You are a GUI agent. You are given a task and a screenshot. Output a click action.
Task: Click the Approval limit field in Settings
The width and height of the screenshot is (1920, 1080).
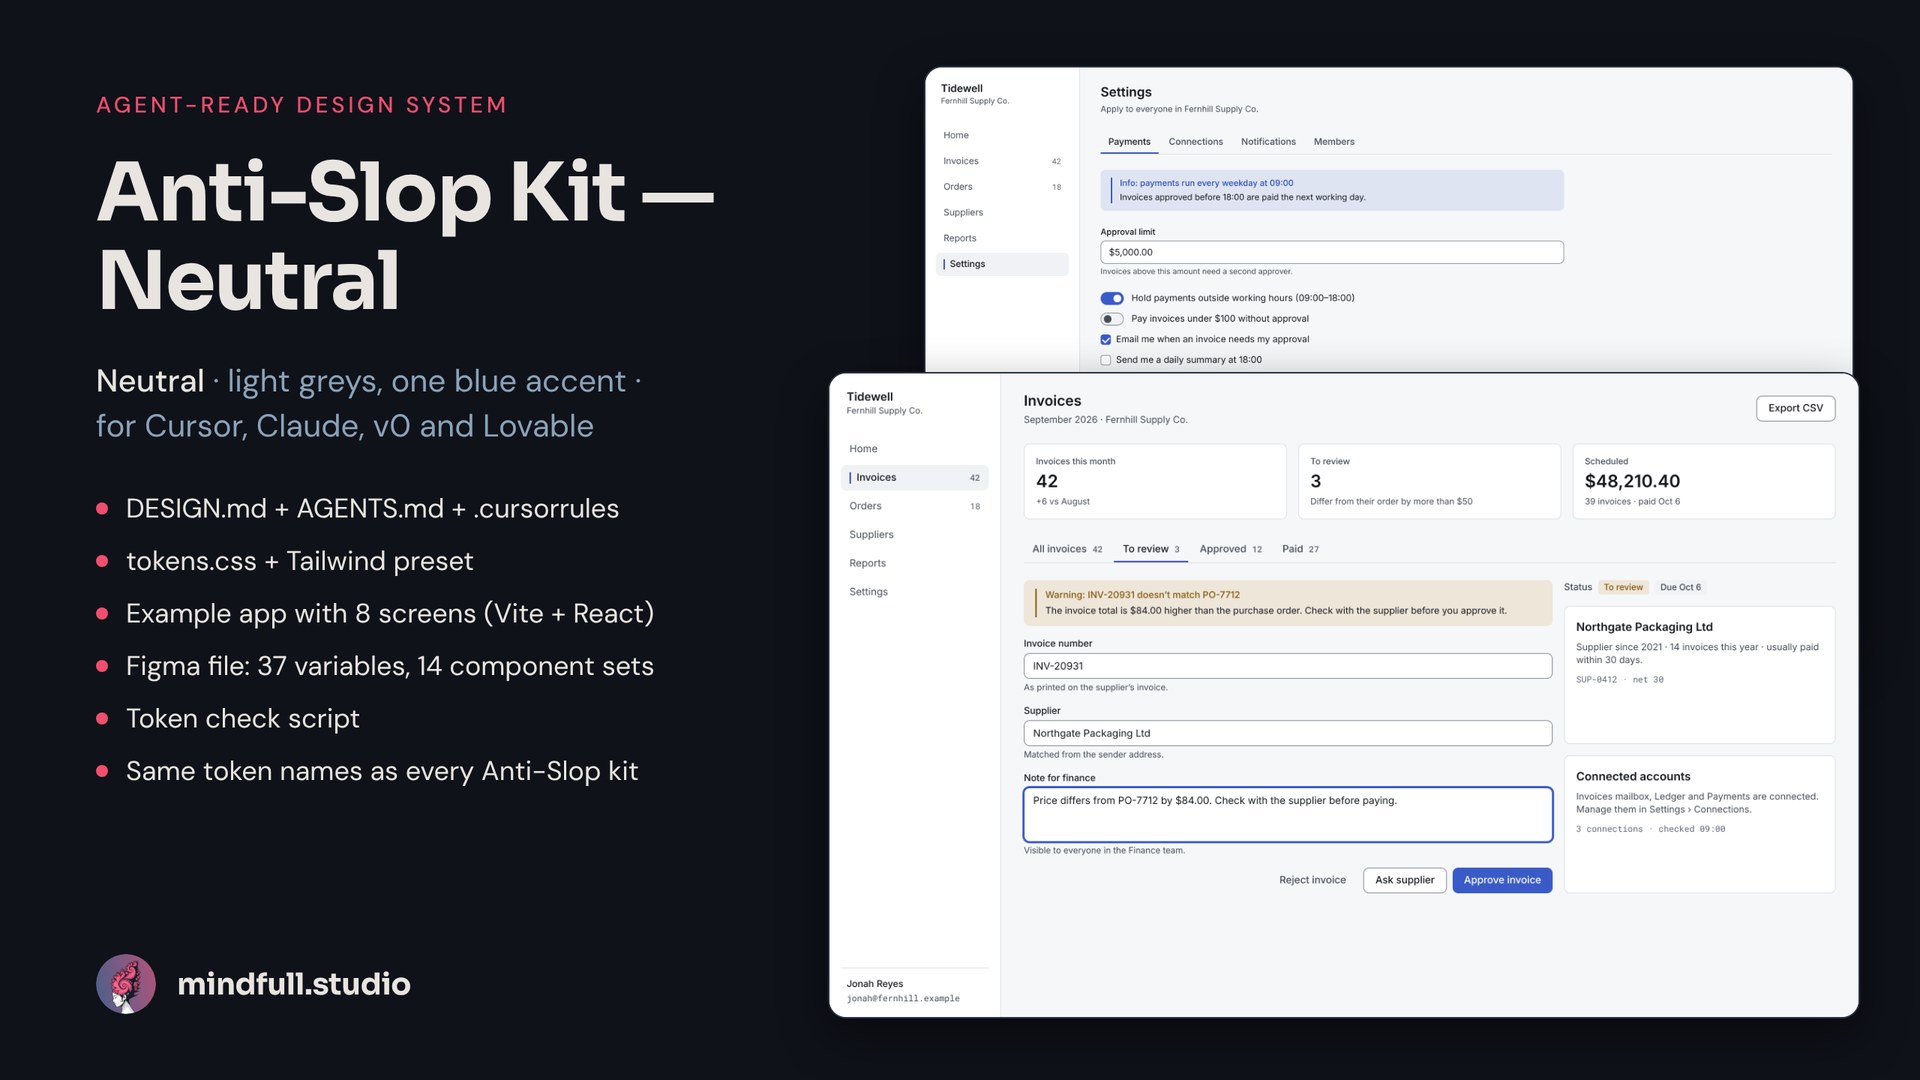1332,252
